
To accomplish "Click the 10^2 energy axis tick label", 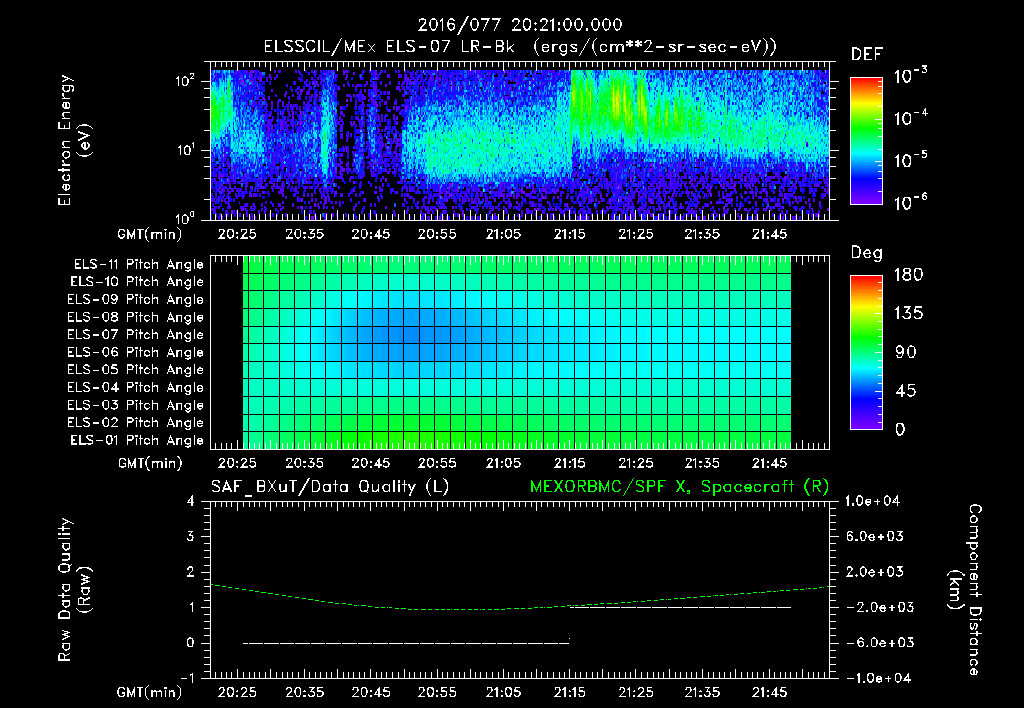I will [186, 81].
